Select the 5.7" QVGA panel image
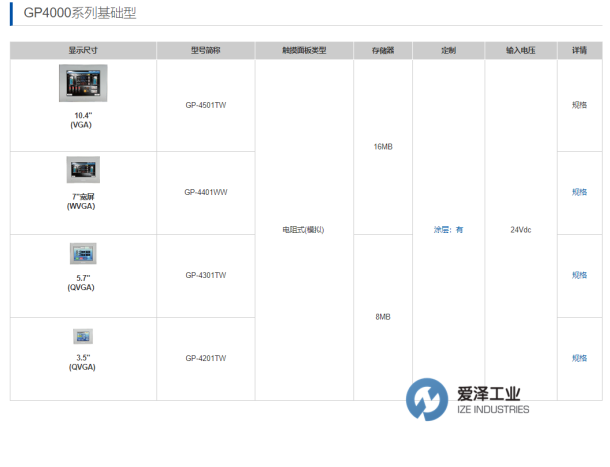 [83, 253]
